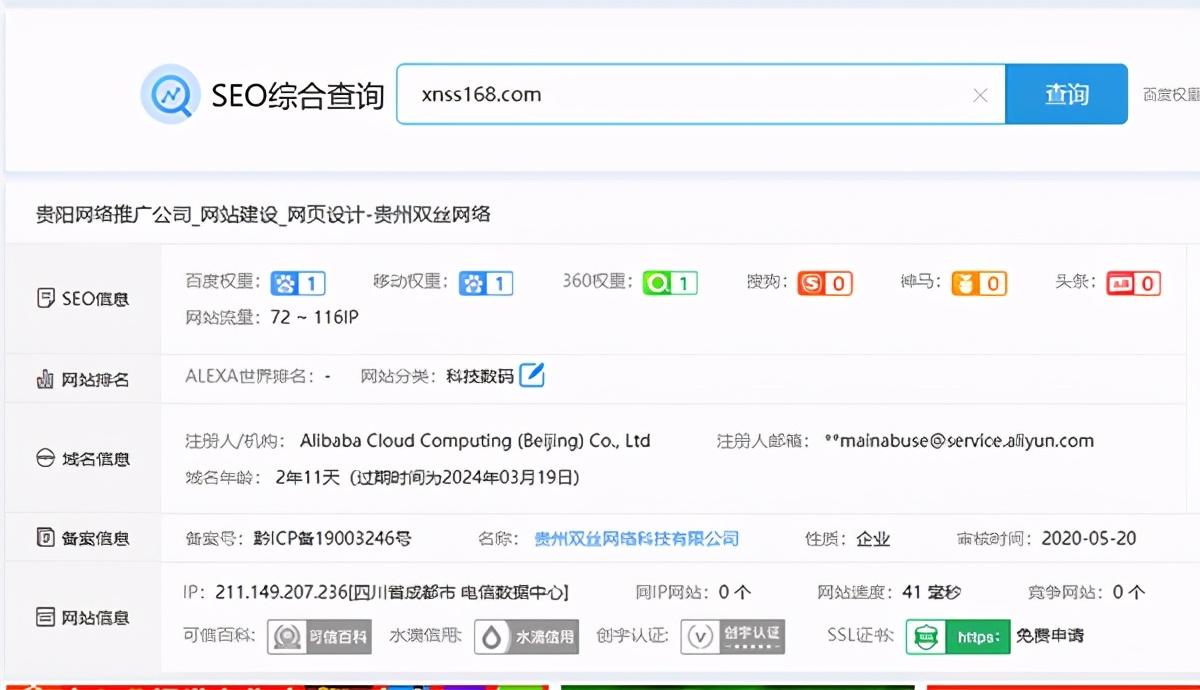Viewport: 1200px width, 690px height.
Task: Click the ICP number 黔ICP备19003246号
Action: click(x=332, y=538)
